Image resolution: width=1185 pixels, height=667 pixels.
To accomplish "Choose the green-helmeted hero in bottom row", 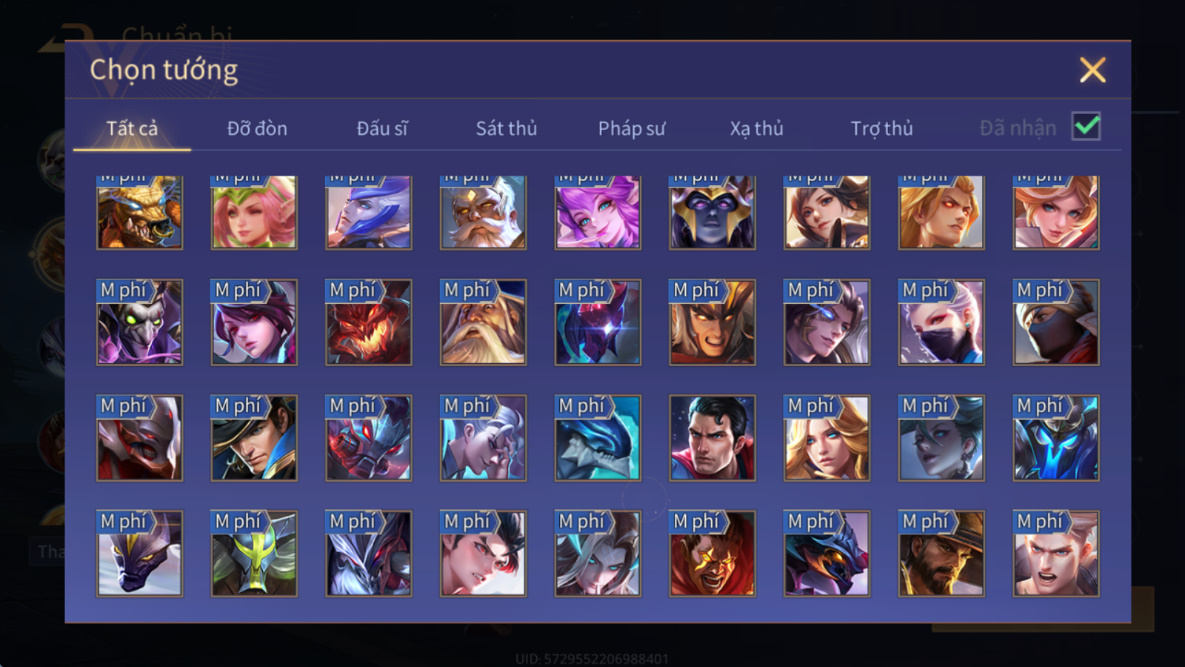I will pyautogui.click(x=254, y=554).
